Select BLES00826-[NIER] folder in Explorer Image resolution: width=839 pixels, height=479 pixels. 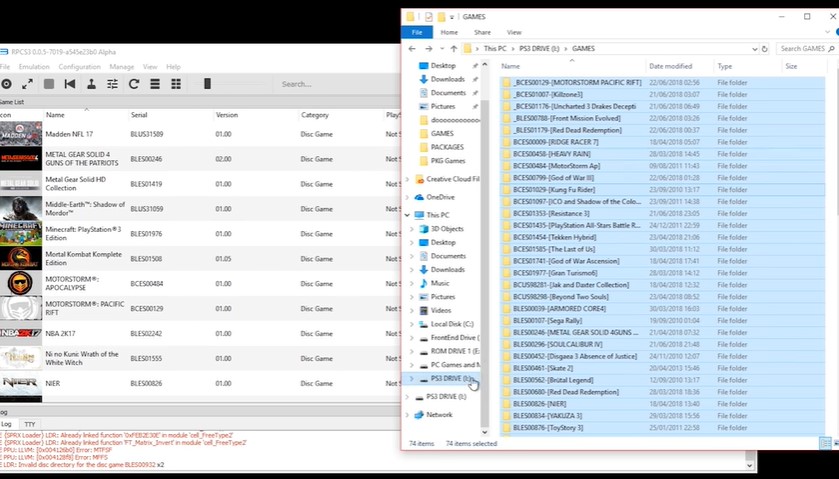(539, 404)
